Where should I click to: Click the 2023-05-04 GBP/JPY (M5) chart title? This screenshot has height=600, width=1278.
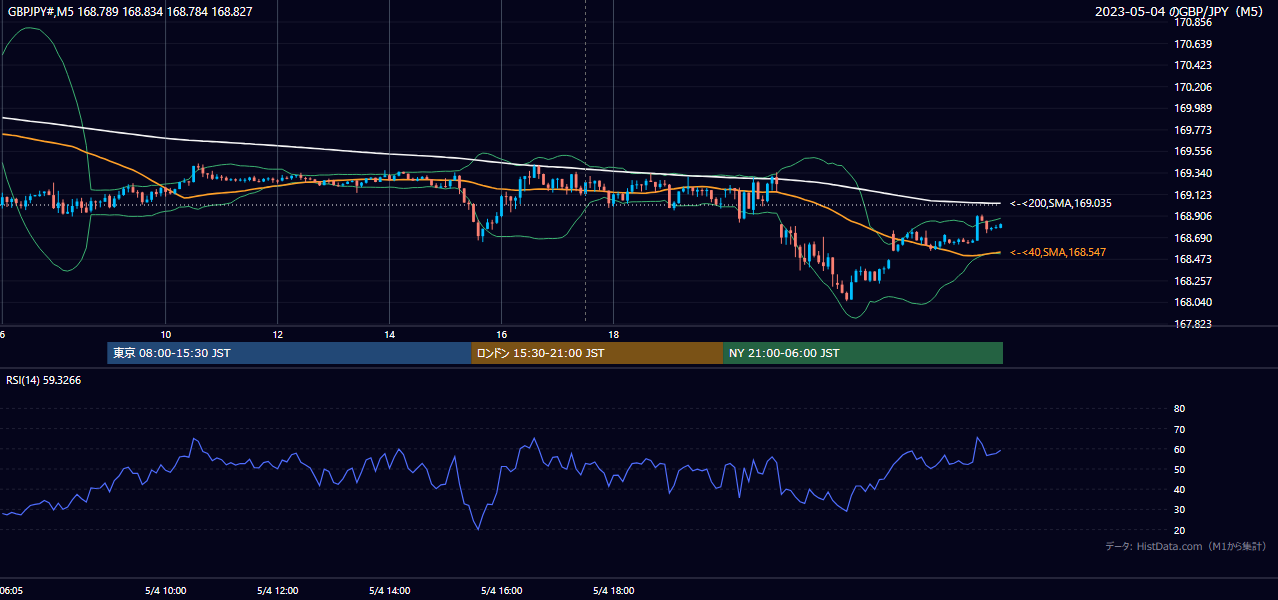1180,11
